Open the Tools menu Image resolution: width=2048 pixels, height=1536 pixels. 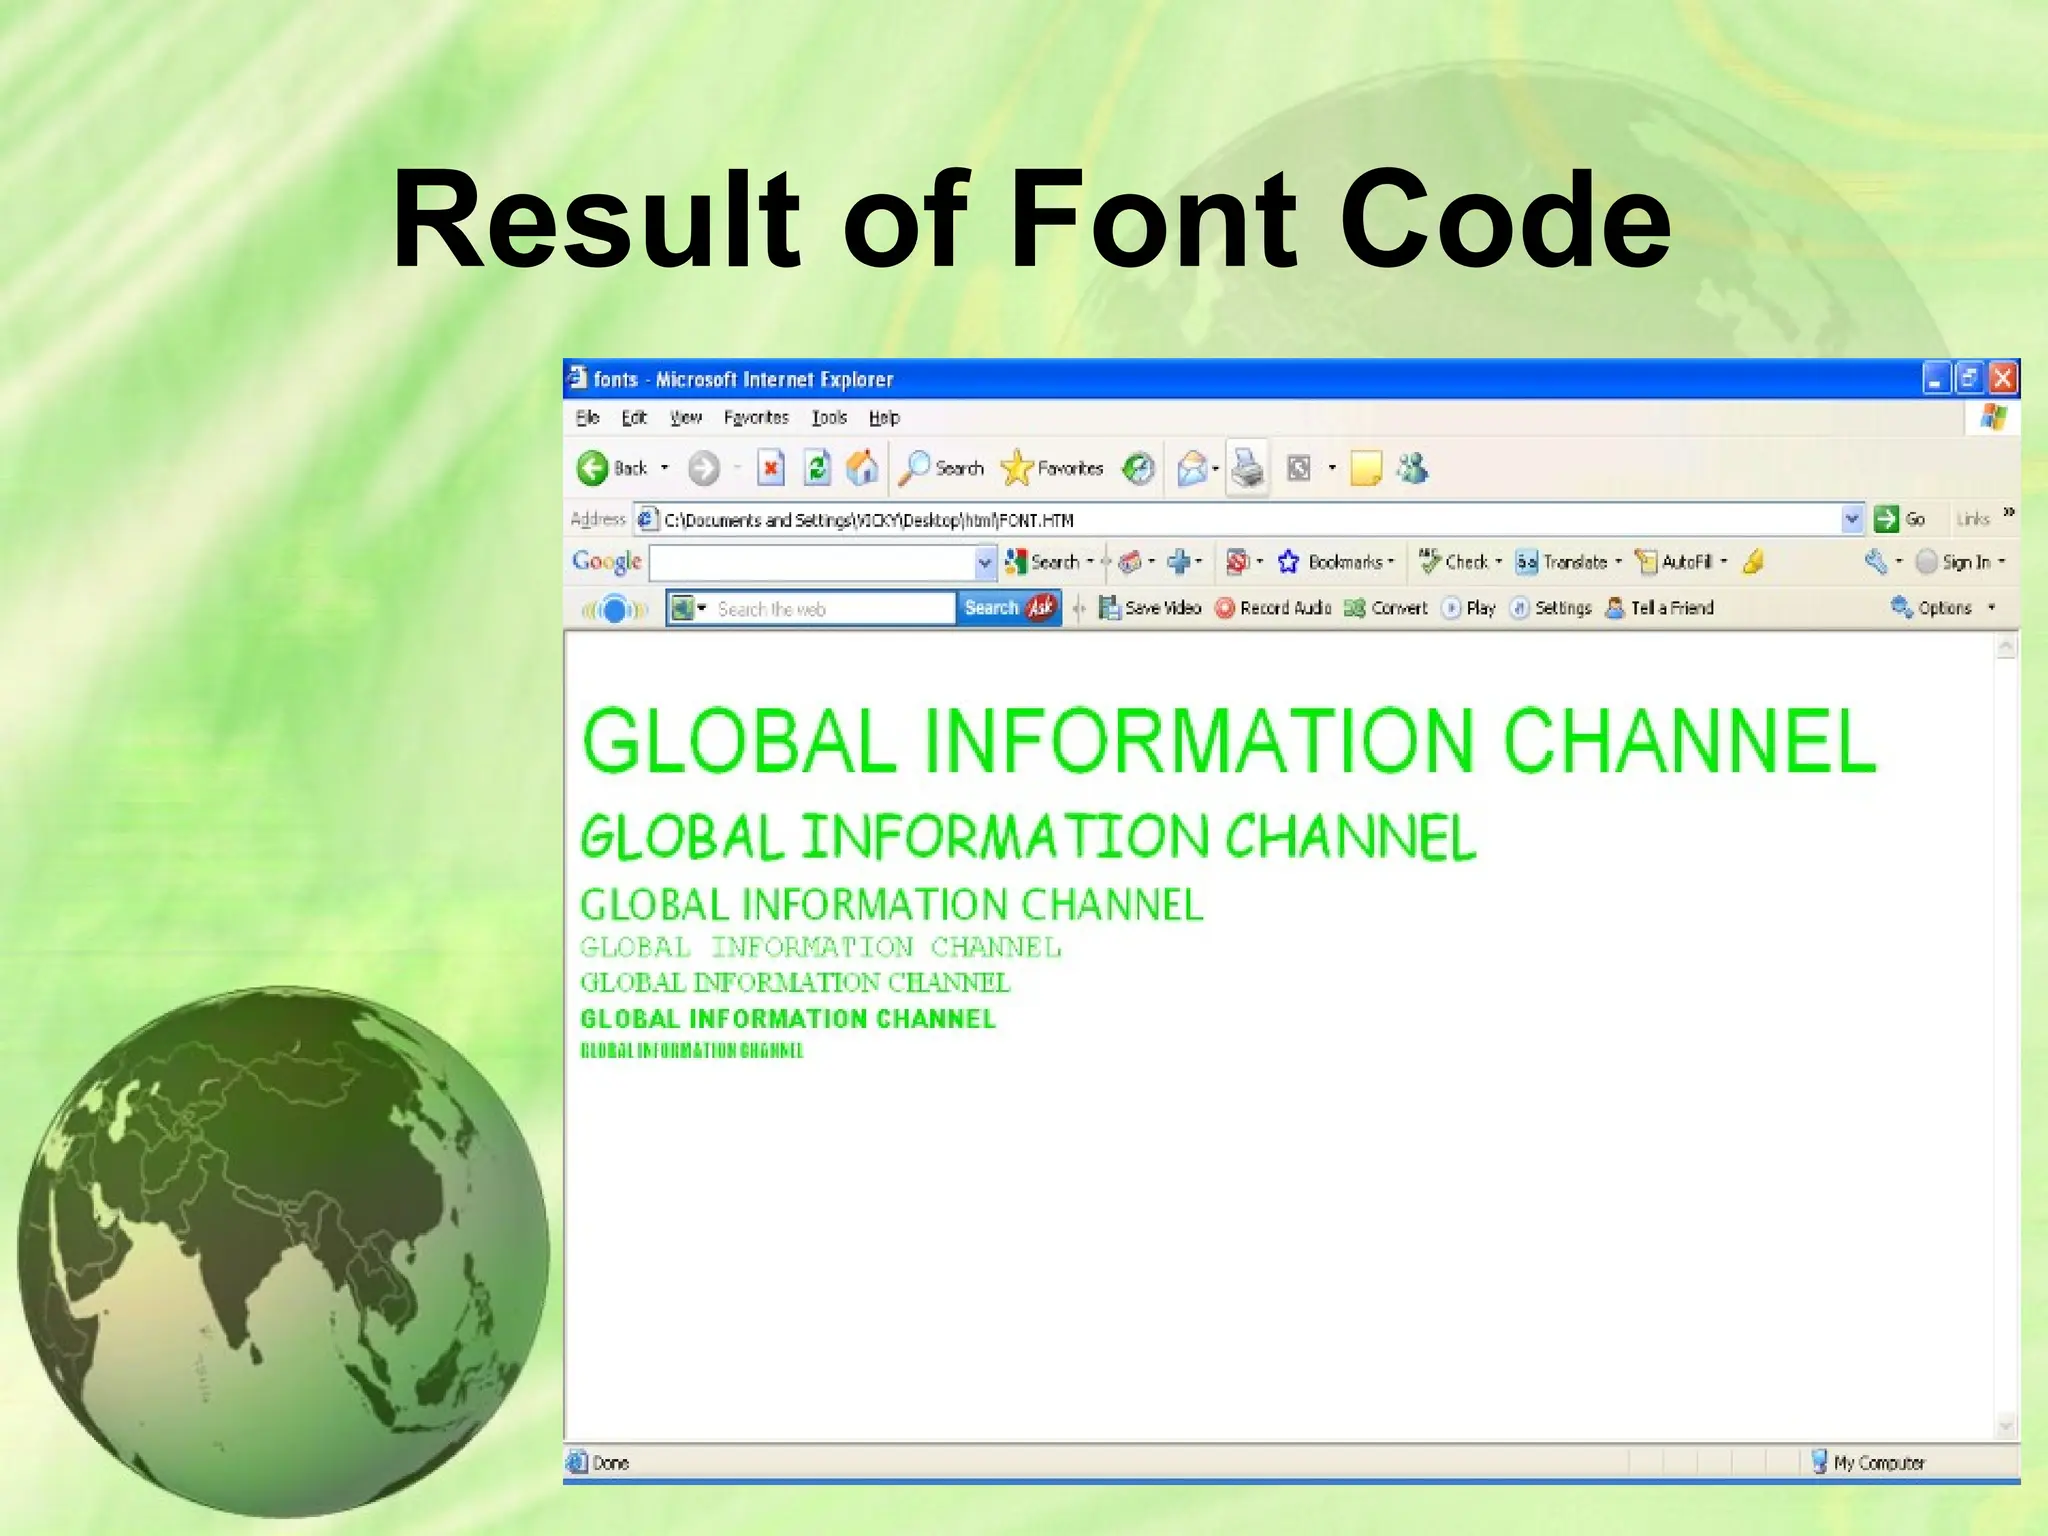[x=829, y=418]
